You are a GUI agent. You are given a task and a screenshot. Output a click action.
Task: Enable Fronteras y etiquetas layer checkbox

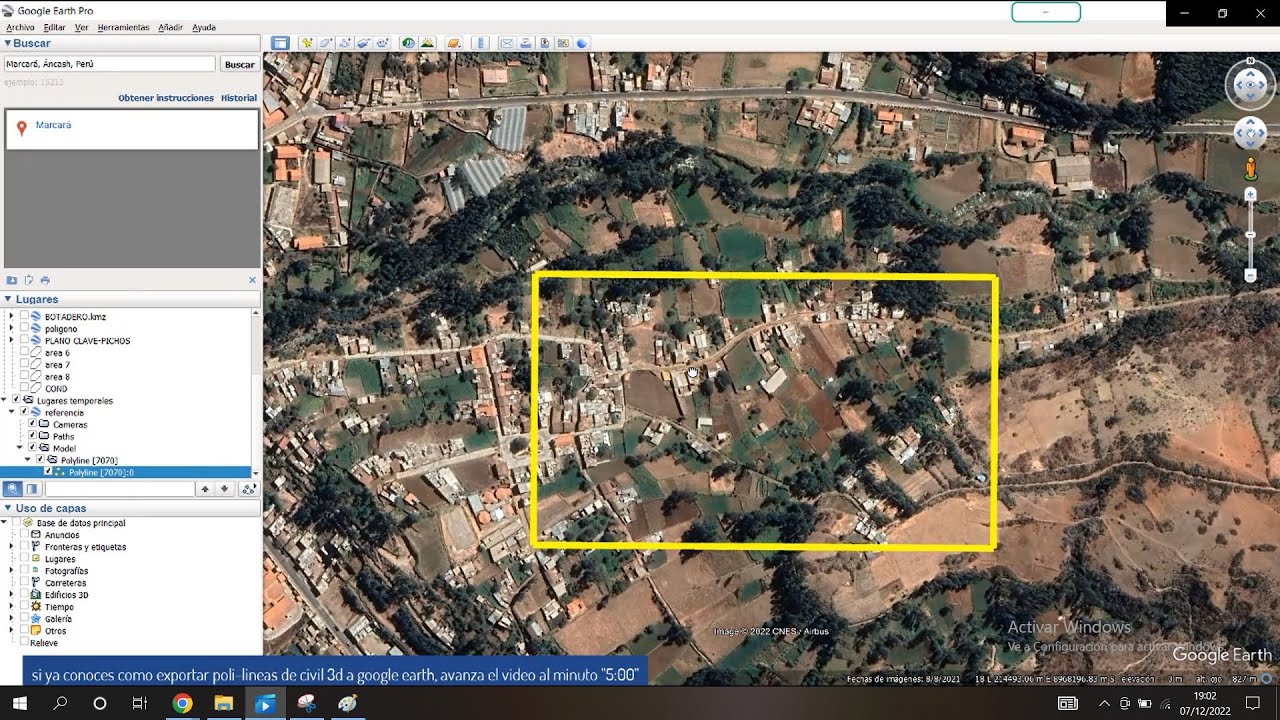(24, 547)
